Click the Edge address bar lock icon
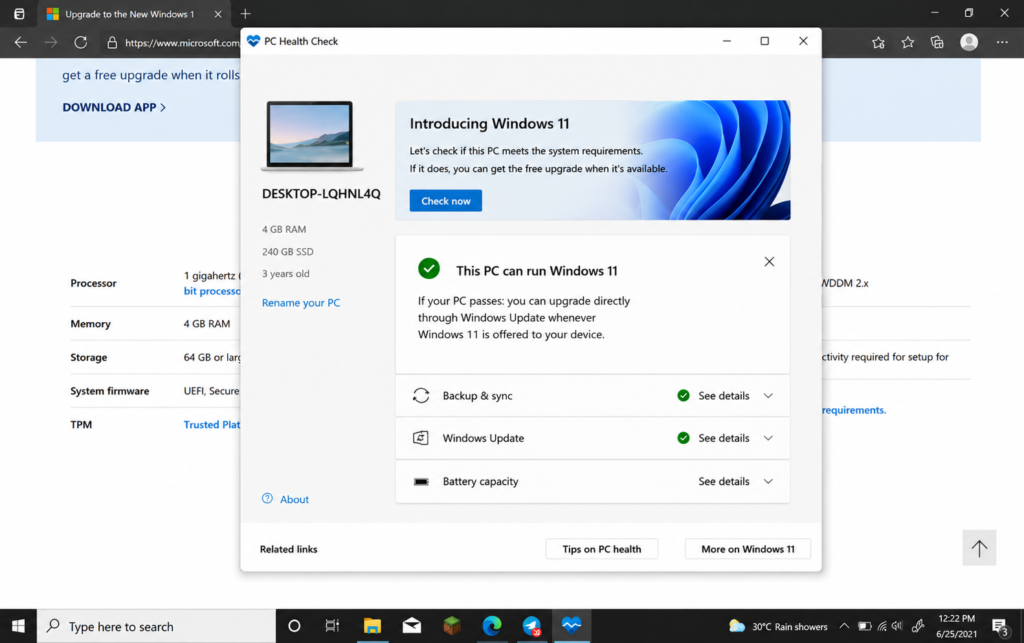This screenshot has height=643, width=1024. [112, 42]
